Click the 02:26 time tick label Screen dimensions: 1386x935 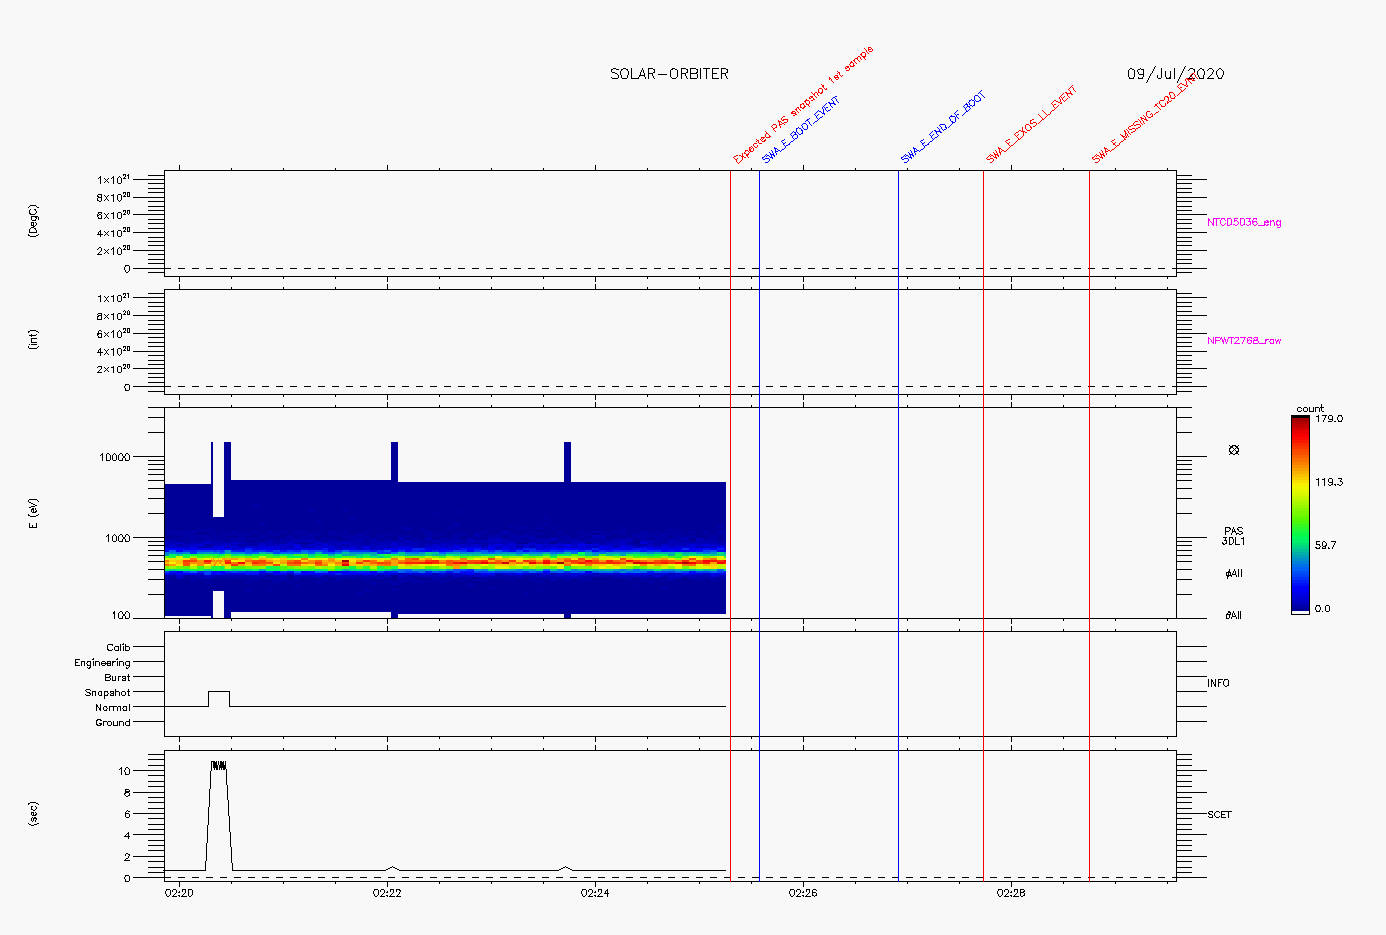coord(803,893)
